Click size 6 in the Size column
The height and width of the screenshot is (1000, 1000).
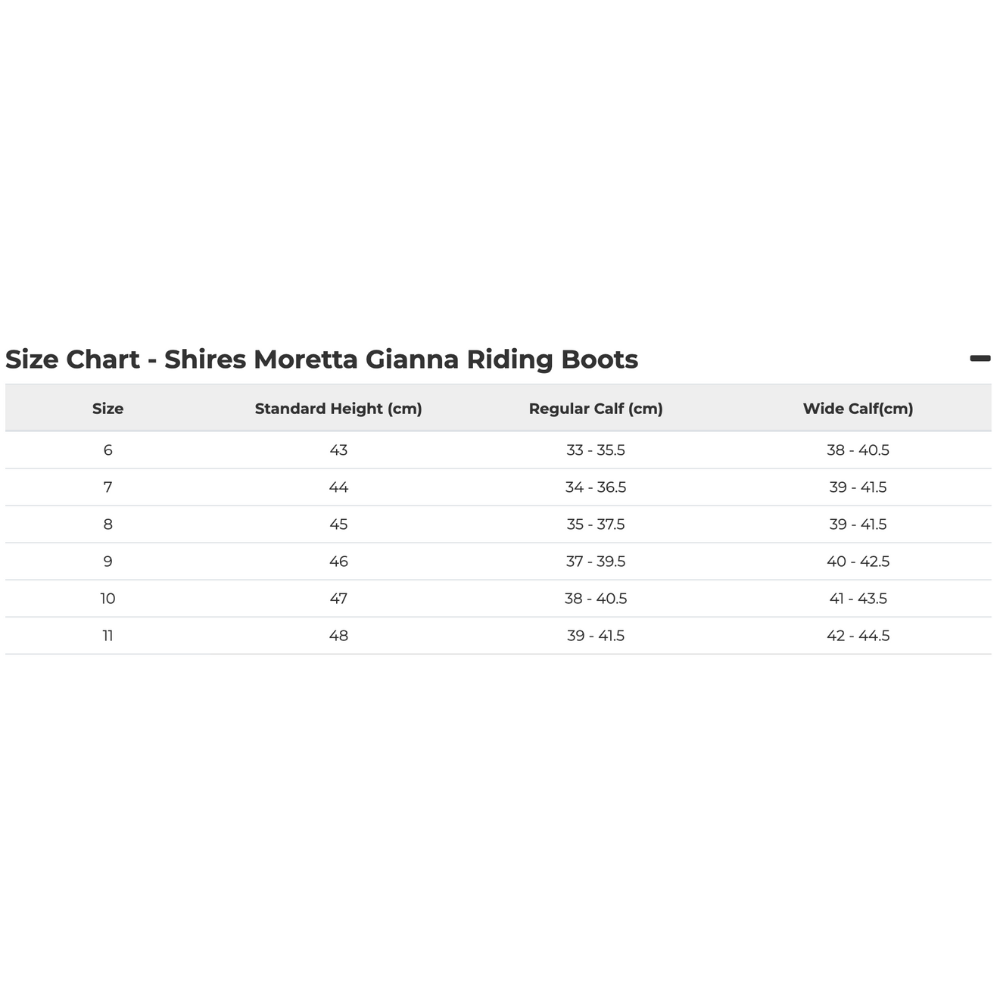click(108, 450)
